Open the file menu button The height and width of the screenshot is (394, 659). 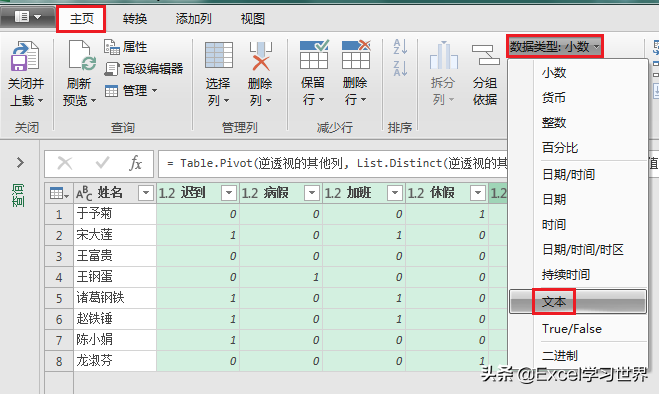pyautogui.click(x=28, y=18)
